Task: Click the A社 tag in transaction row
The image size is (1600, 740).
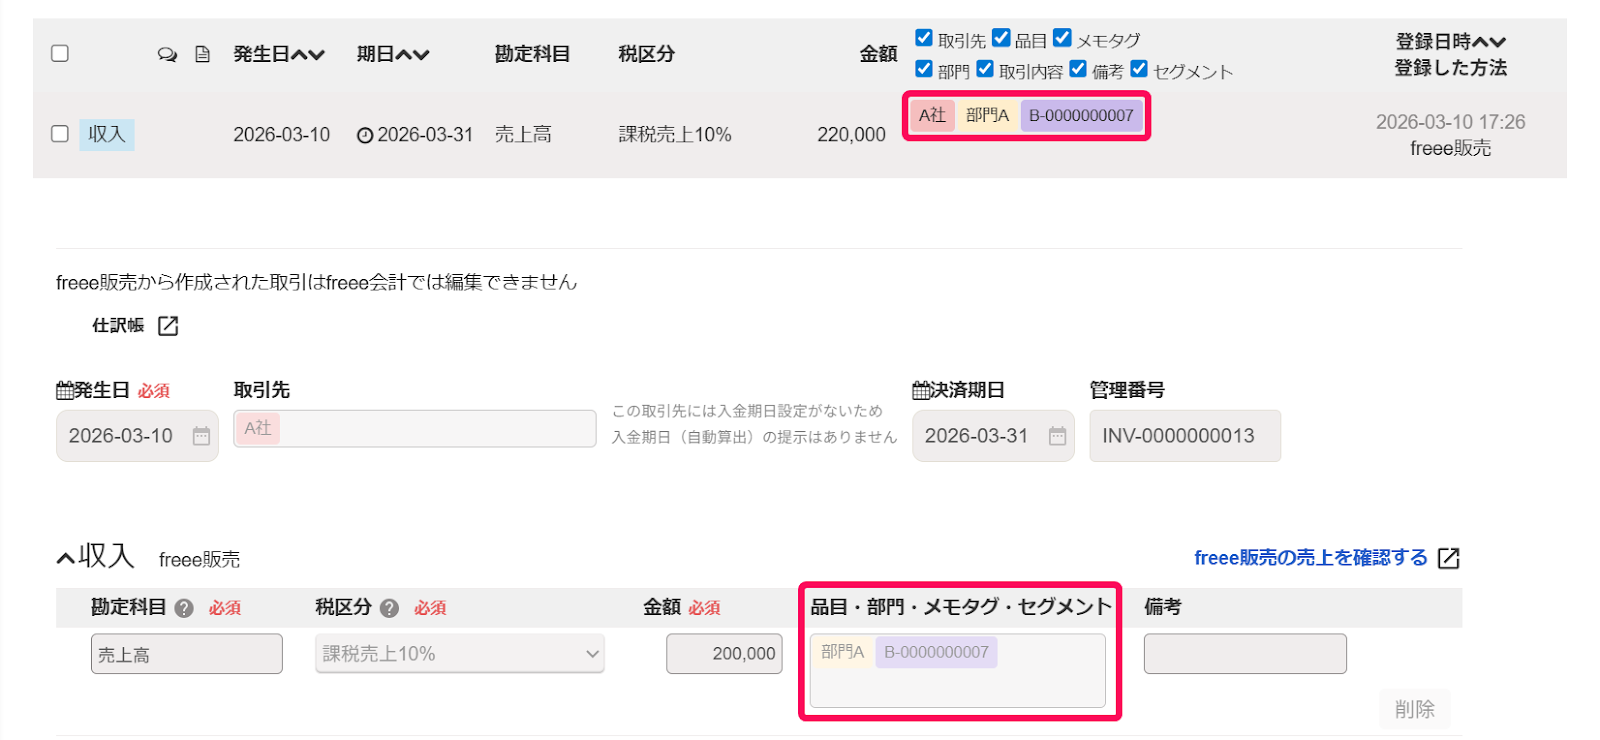Action: click(932, 115)
